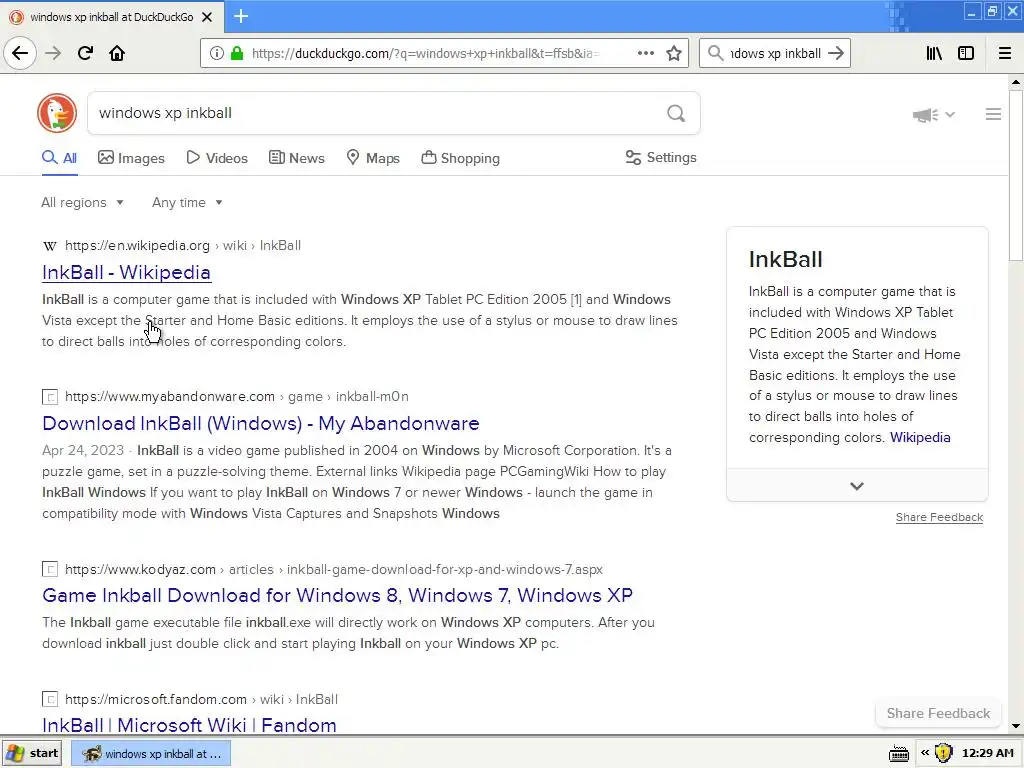
Task: Click the myabandonware result favicon
Action: 50,397
